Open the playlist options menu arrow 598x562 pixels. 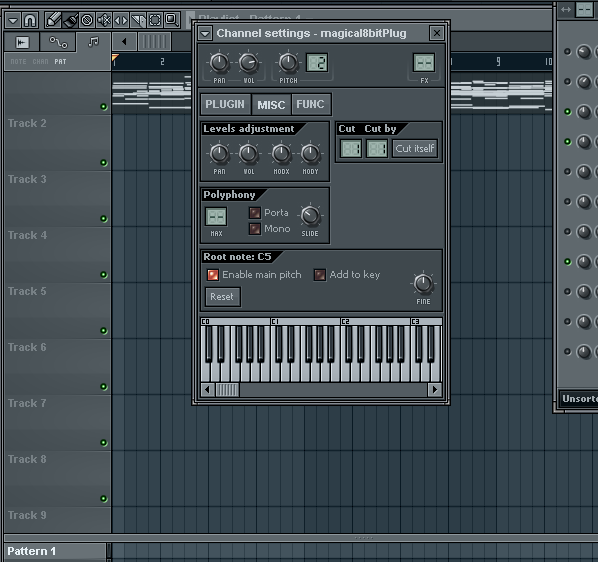coord(13,20)
